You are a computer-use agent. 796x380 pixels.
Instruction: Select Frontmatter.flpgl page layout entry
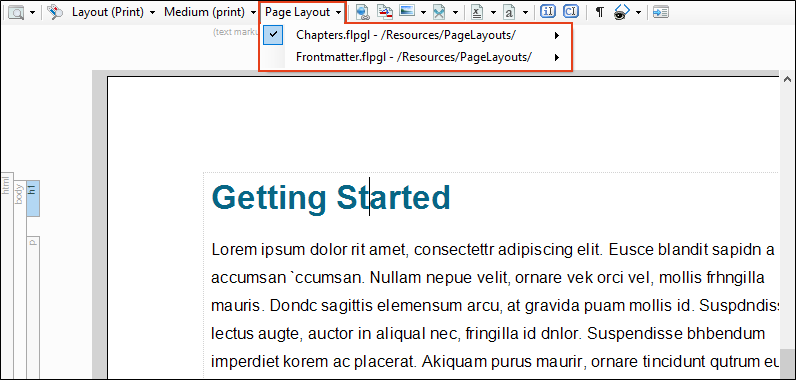(x=415, y=57)
